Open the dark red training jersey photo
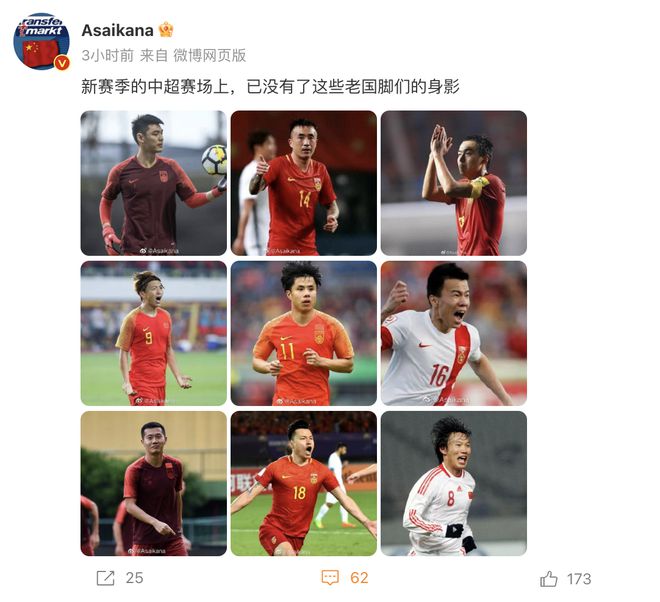This screenshot has width=660, height=602. [154, 484]
